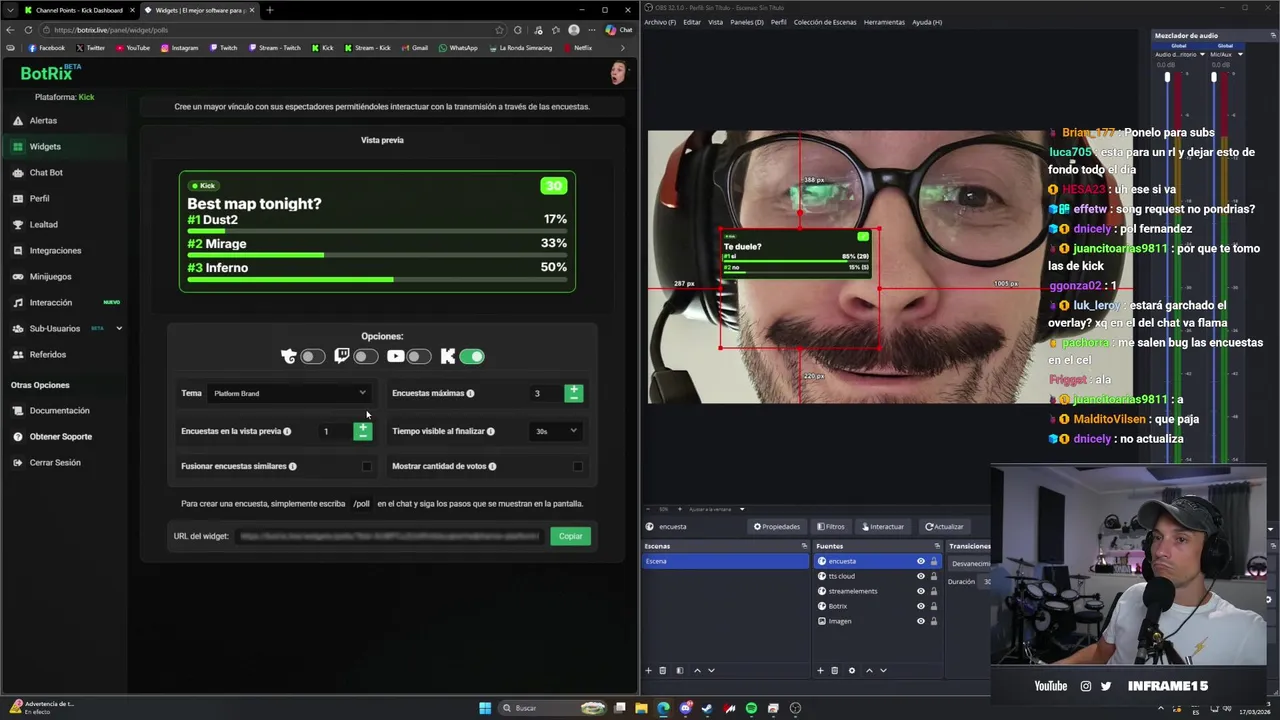This screenshot has height=720, width=1280.
Task: Add a new scene in OBS Escenas
Action: (648, 670)
